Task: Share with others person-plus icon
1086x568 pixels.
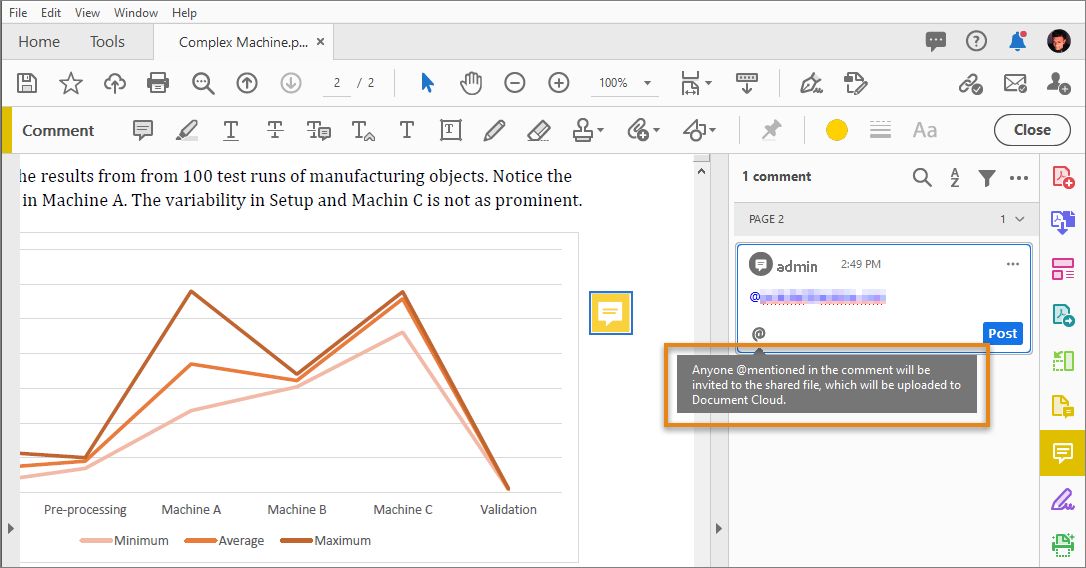Action: coord(1058,83)
